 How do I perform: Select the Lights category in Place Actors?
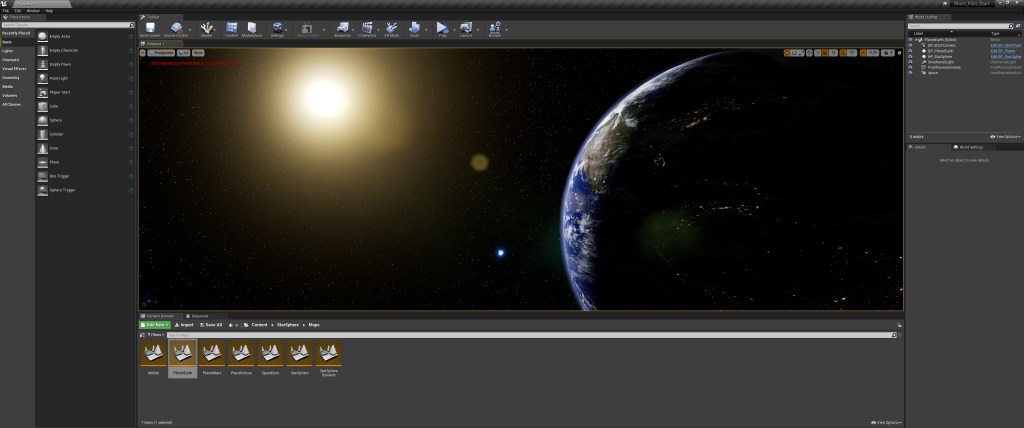[x=7, y=50]
